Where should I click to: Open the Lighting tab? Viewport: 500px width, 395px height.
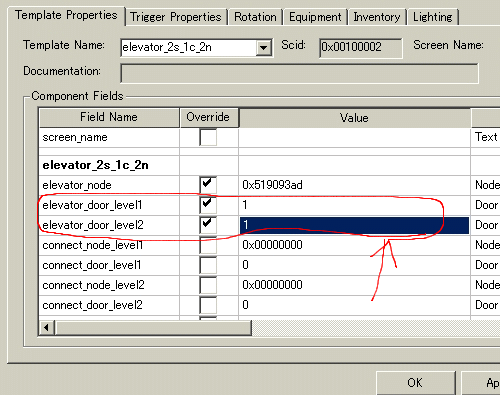coord(433,17)
